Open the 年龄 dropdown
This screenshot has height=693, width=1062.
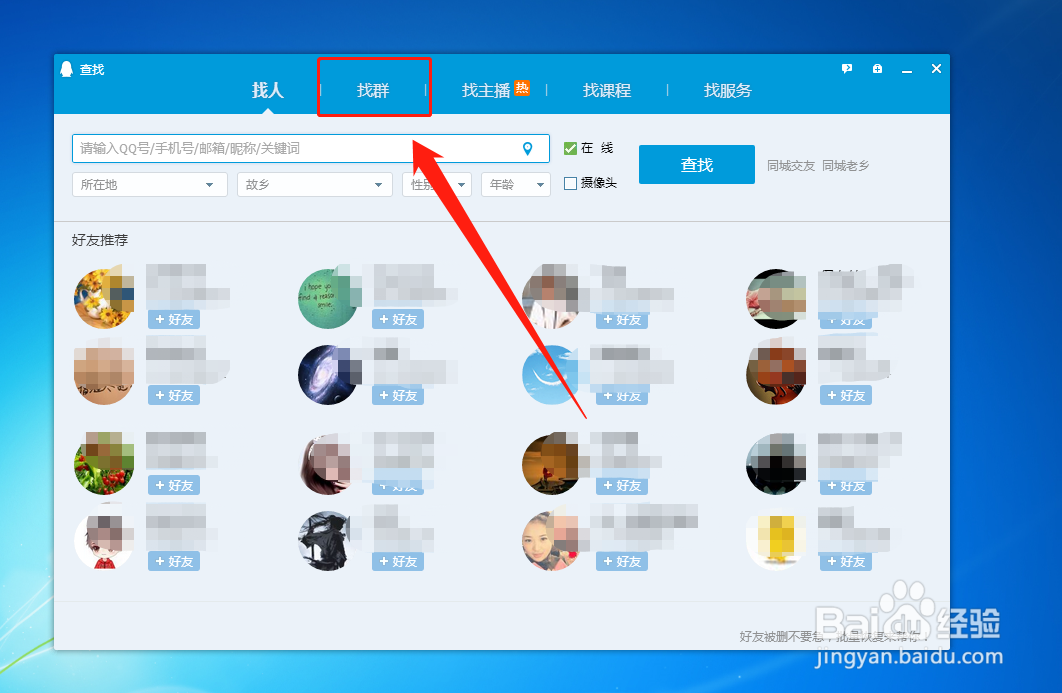pyautogui.click(x=515, y=184)
